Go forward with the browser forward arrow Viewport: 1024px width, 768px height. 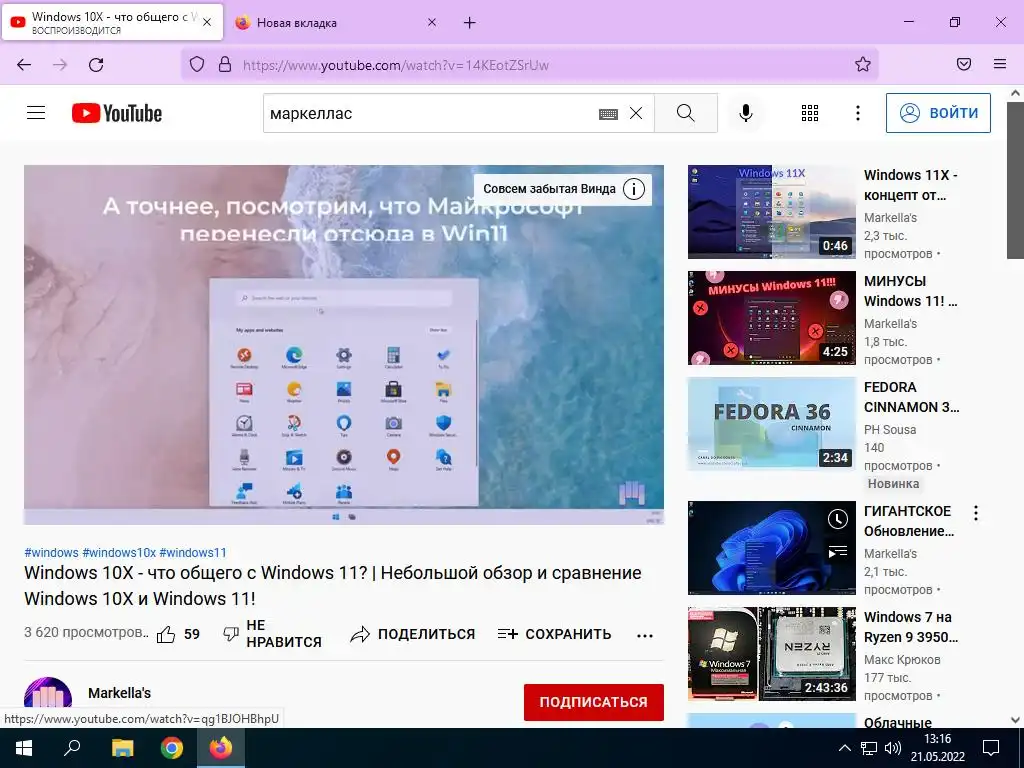point(60,65)
